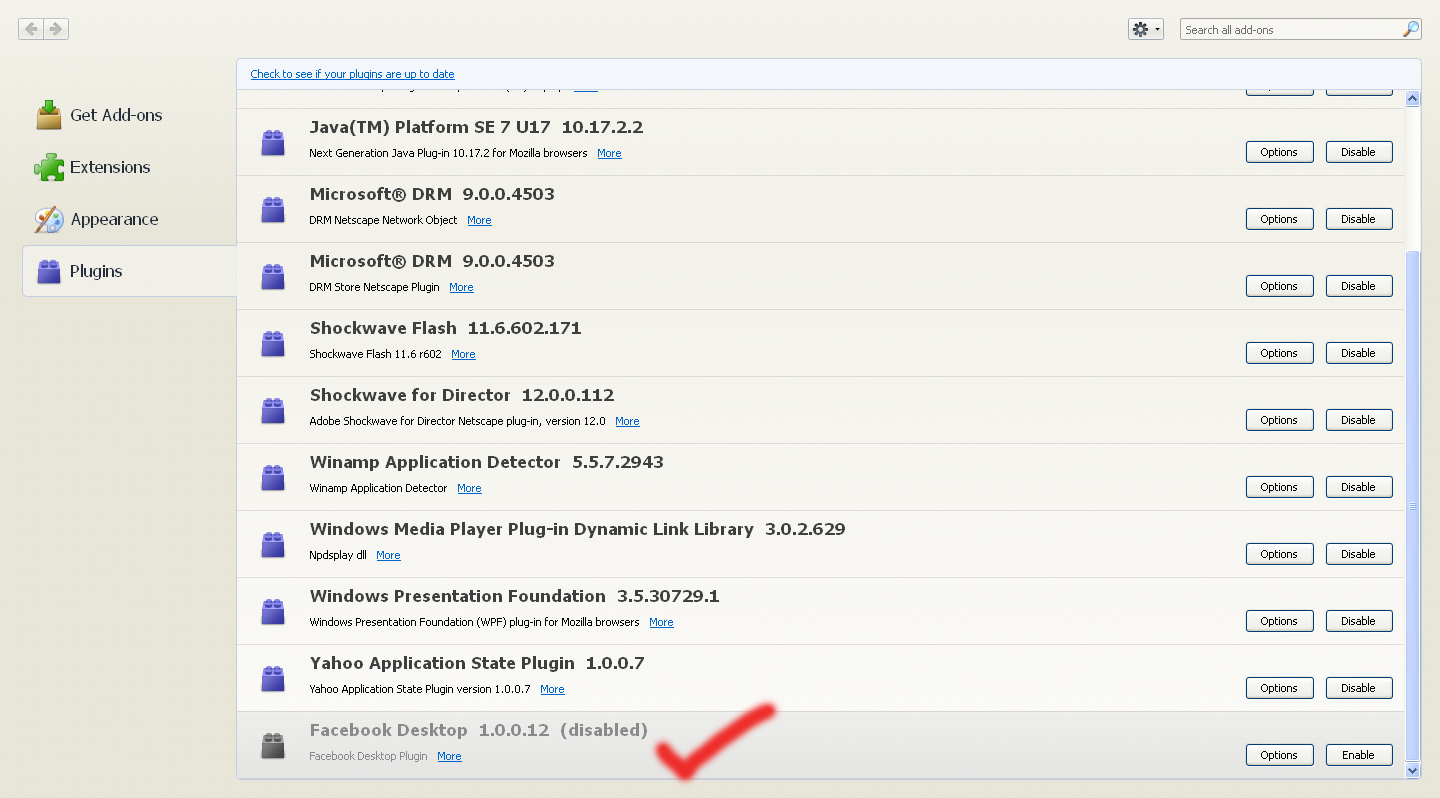This screenshot has width=1440, height=798.
Task: Open the Get Add-ons tab
Action: (115, 115)
